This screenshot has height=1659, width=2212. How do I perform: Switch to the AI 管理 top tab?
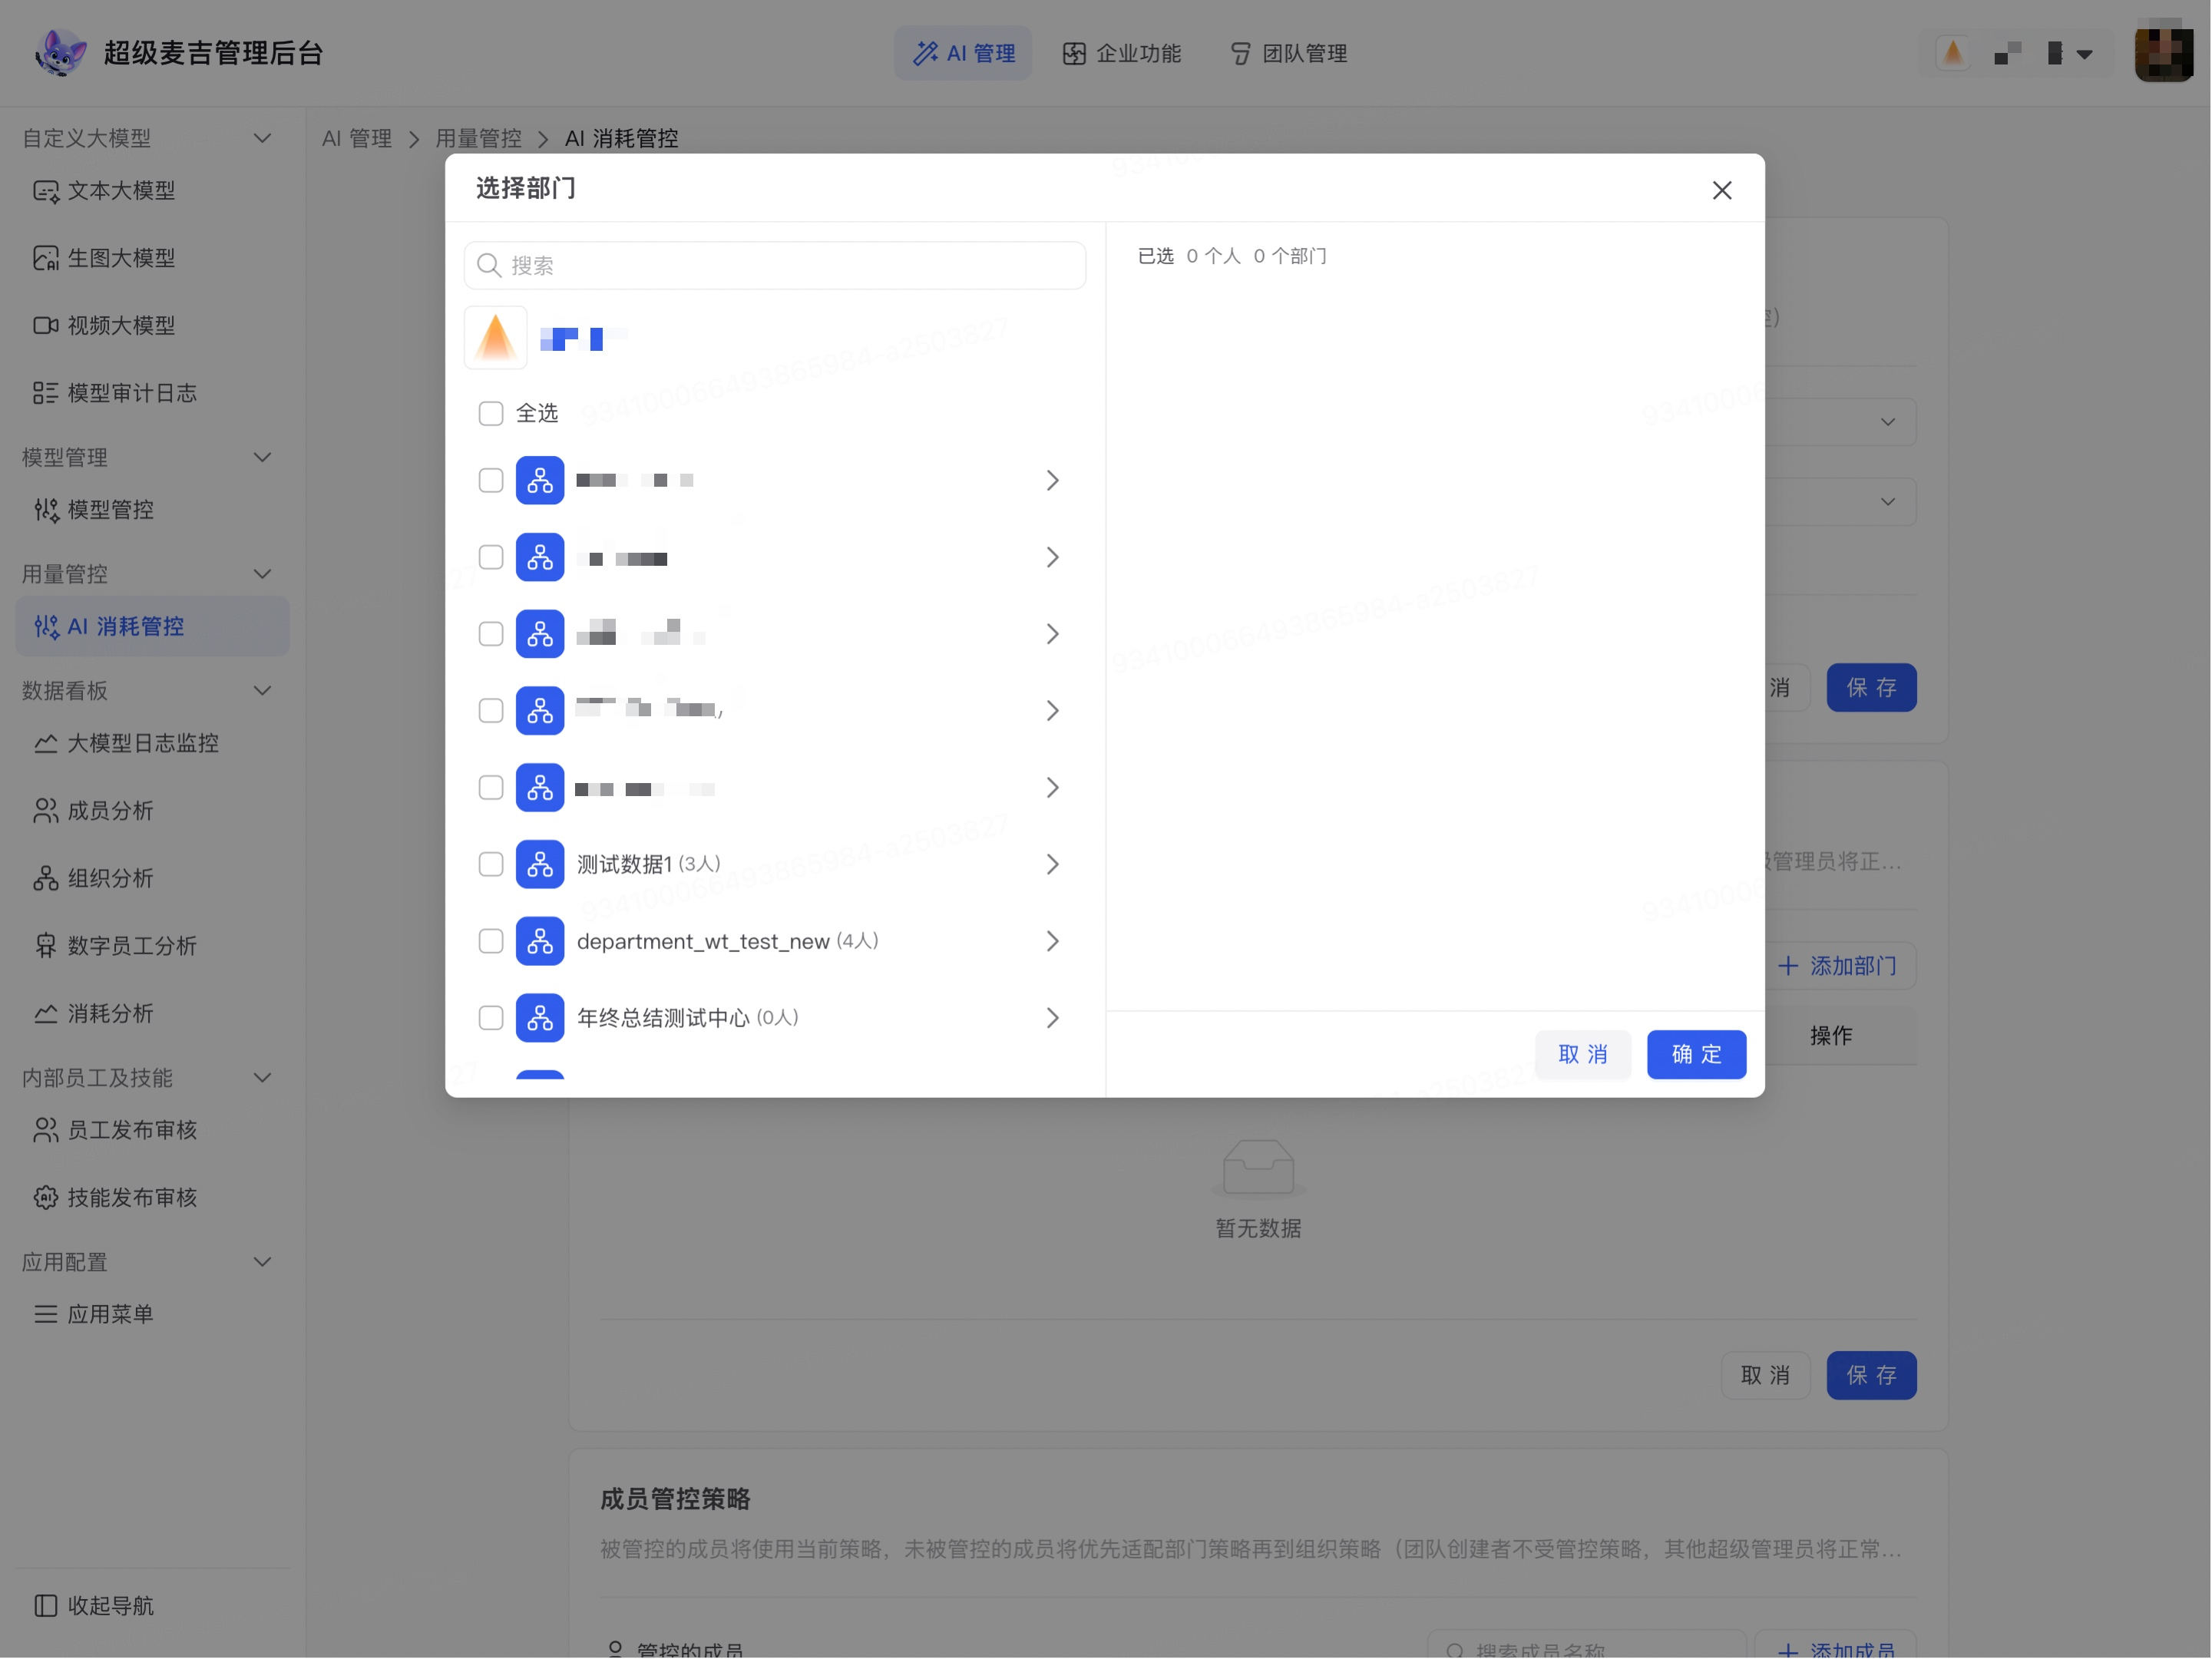(963, 53)
